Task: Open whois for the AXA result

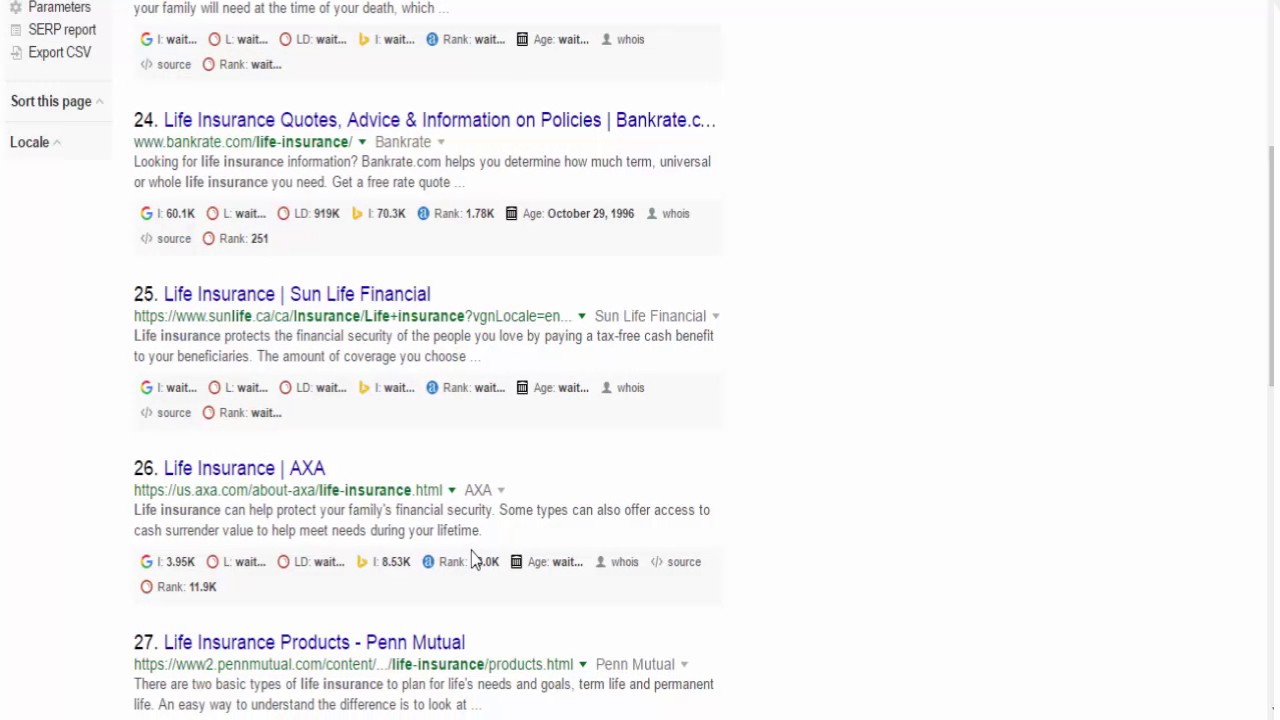Action: coord(617,561)
